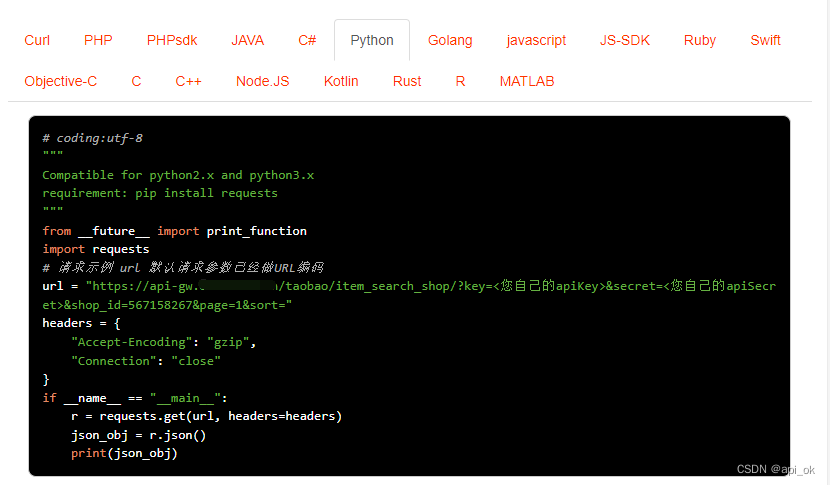Click the Chinese URL-encoding comment line
Viewport: 830px width, 485px height.
[183, 268]
